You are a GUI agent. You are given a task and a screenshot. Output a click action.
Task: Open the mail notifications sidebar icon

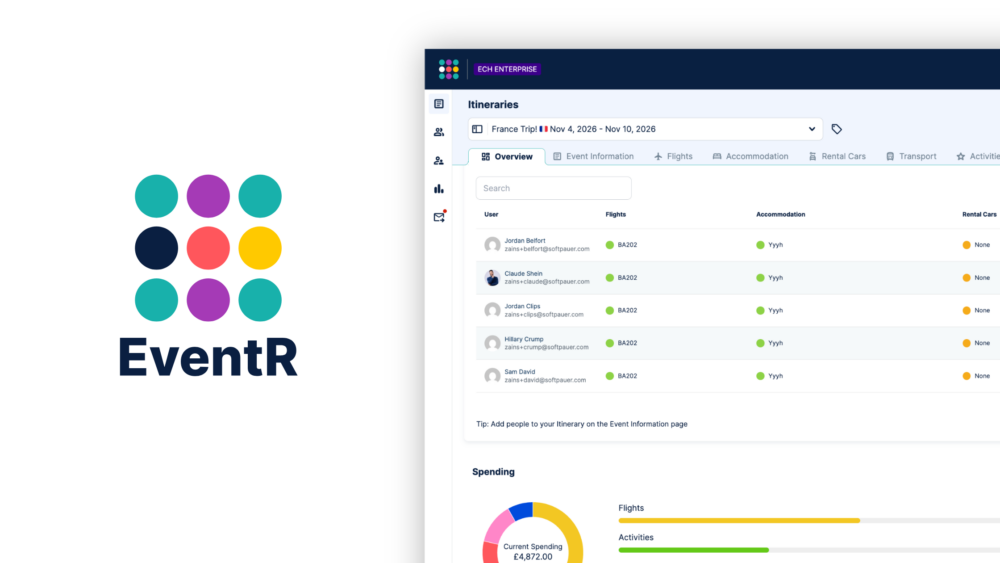tap(439, 217)
